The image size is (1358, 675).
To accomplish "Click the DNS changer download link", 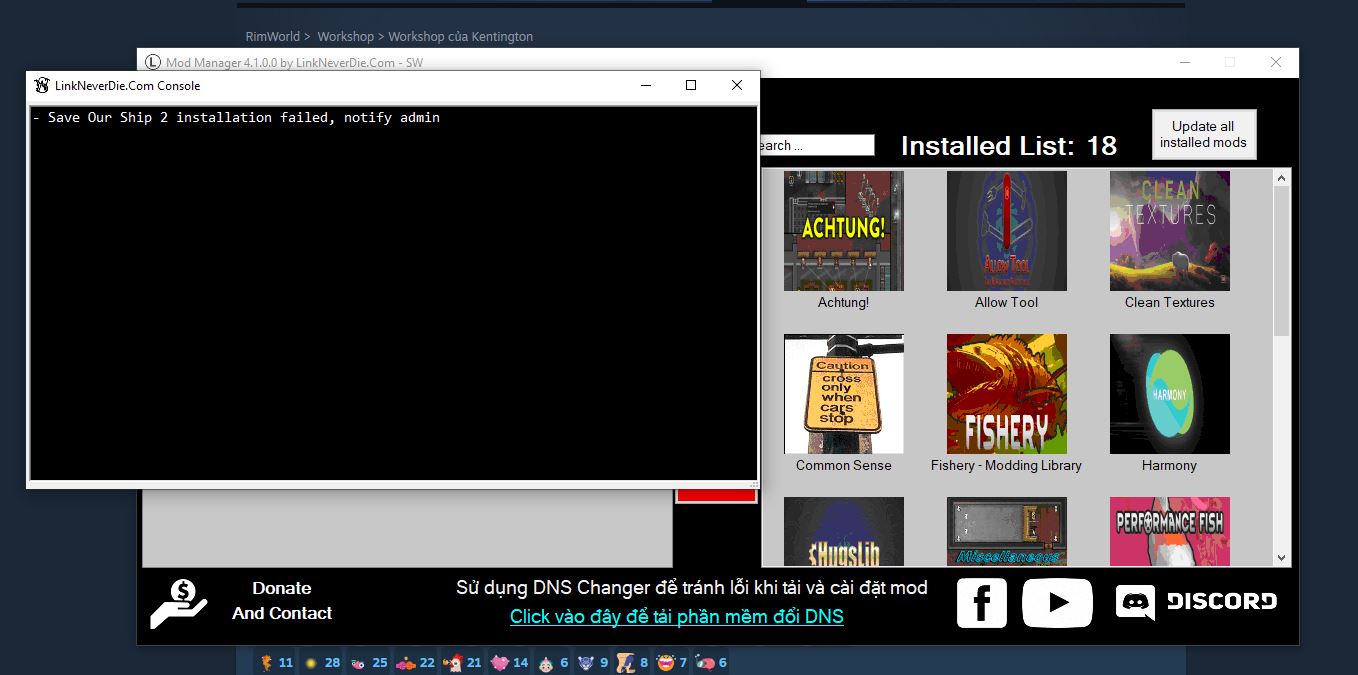I will click(676, 617).
